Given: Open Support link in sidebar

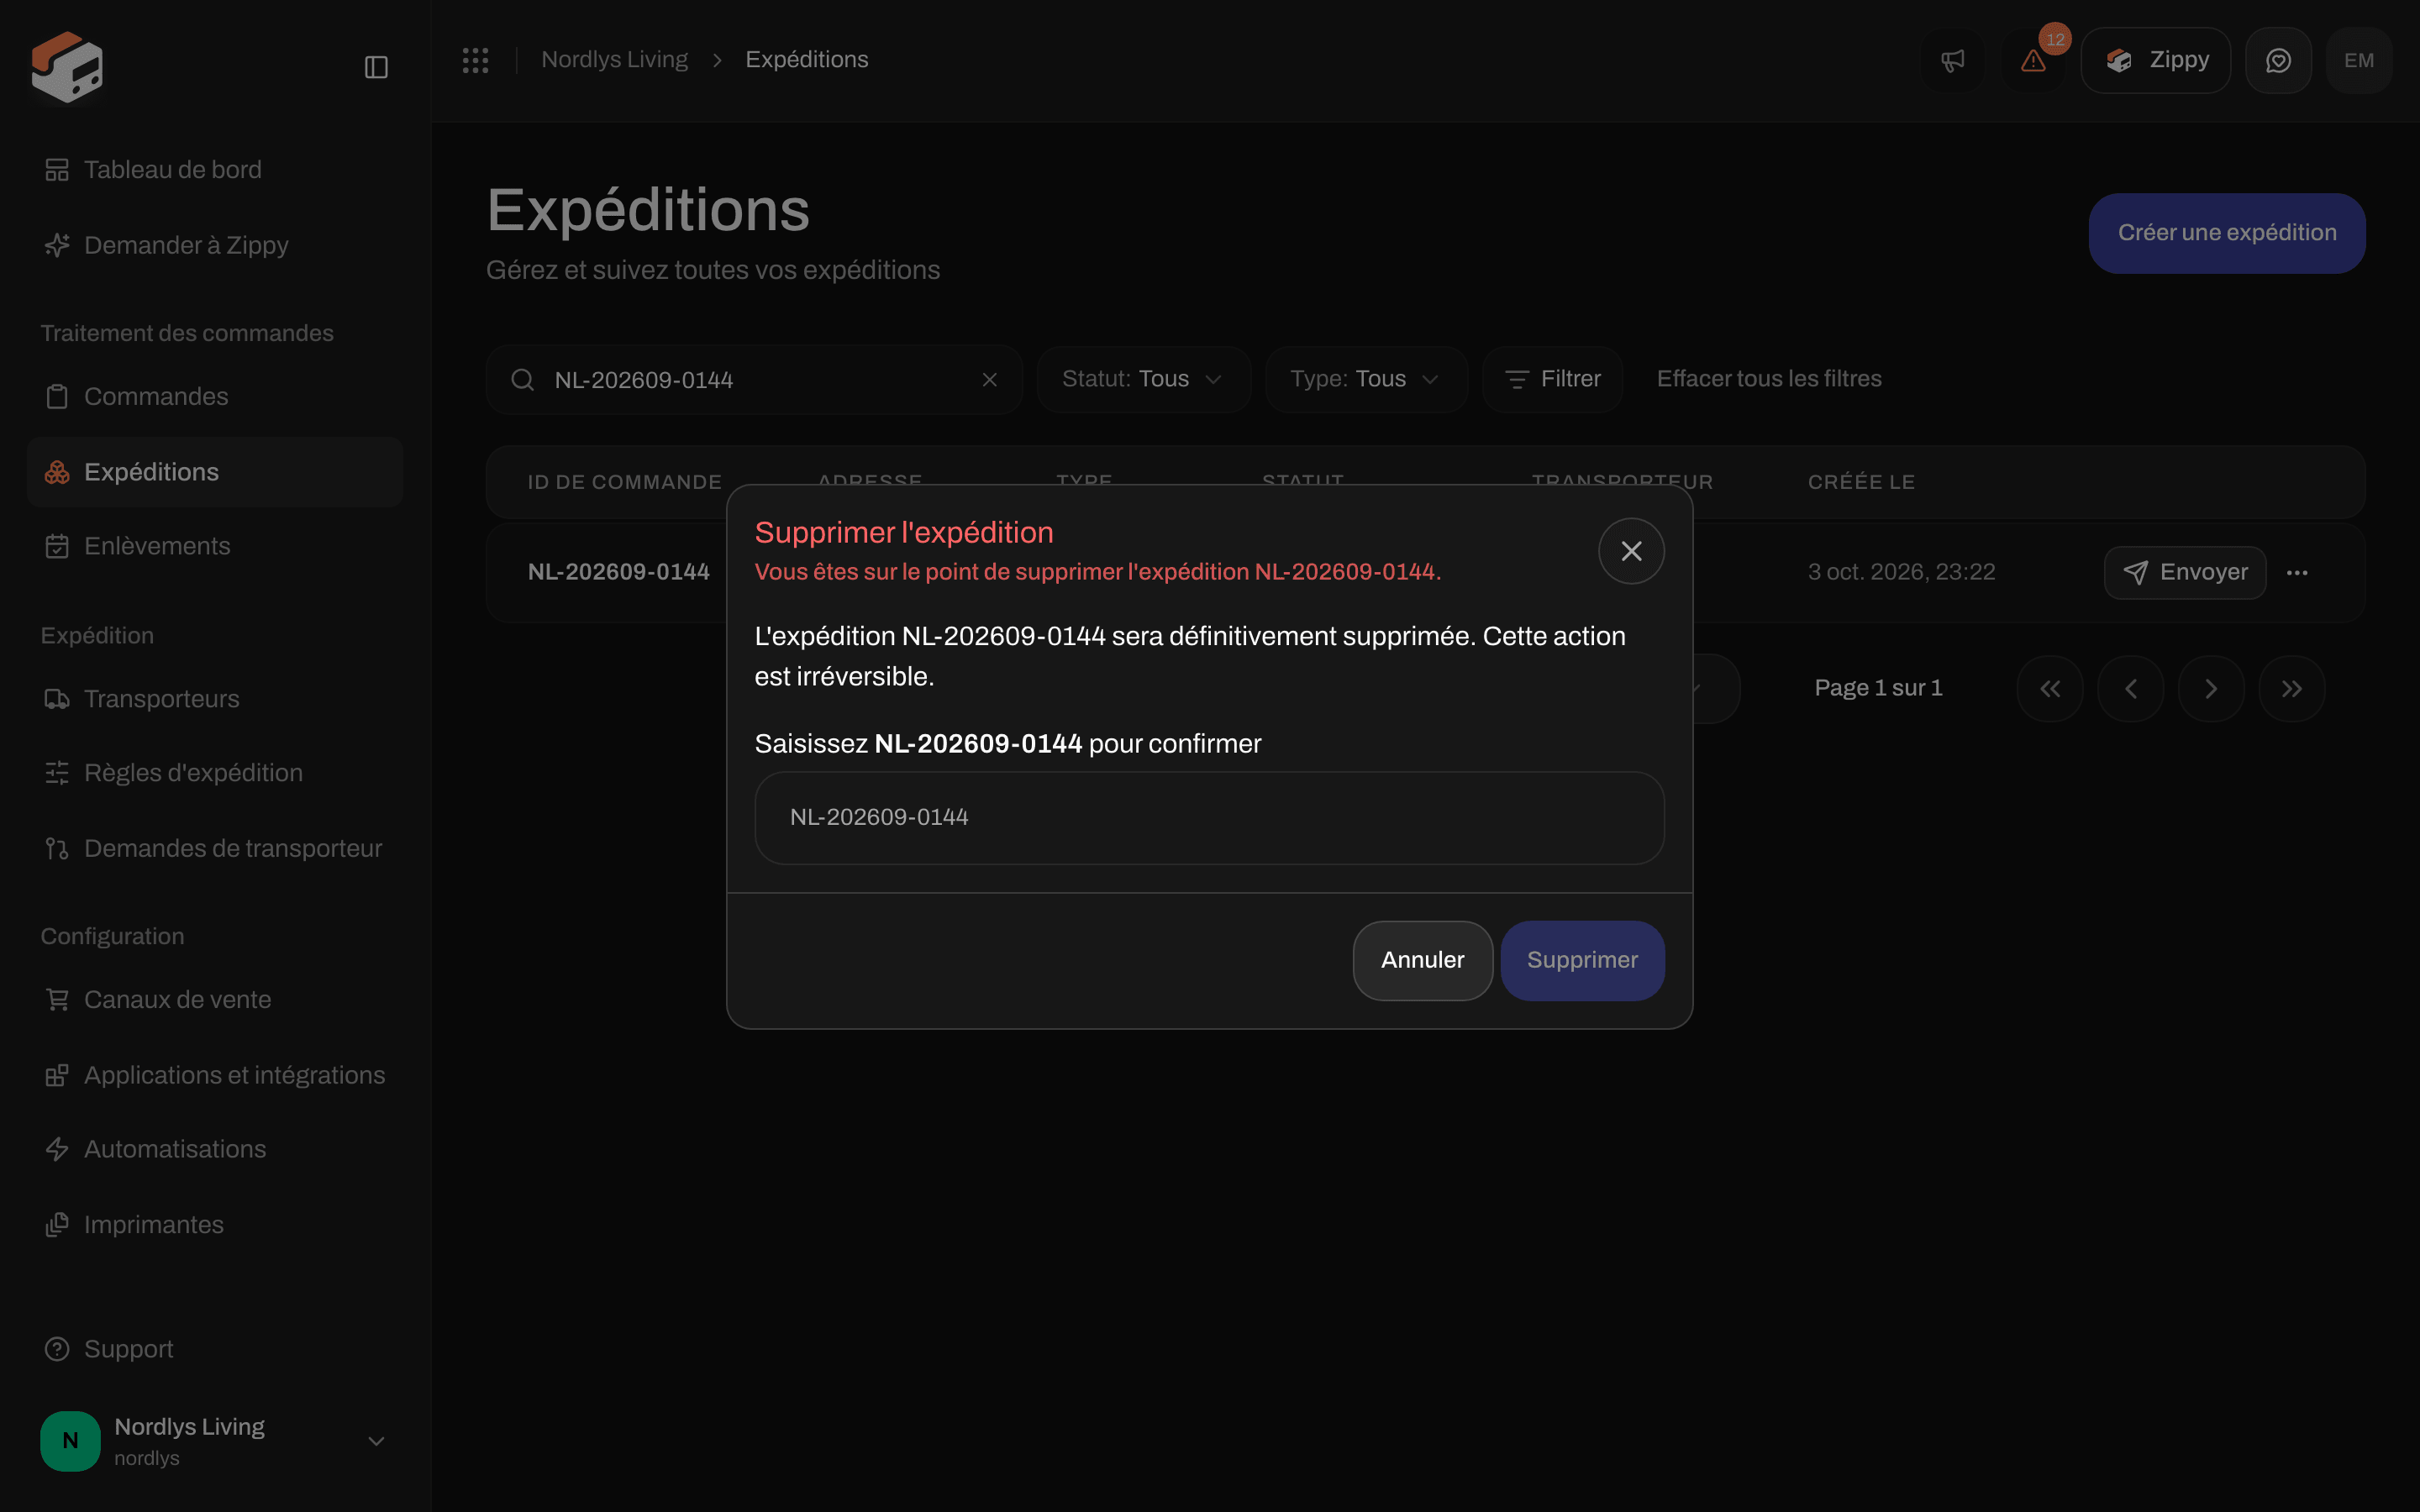Looking at the screenshot, I should pos(214,1349).
